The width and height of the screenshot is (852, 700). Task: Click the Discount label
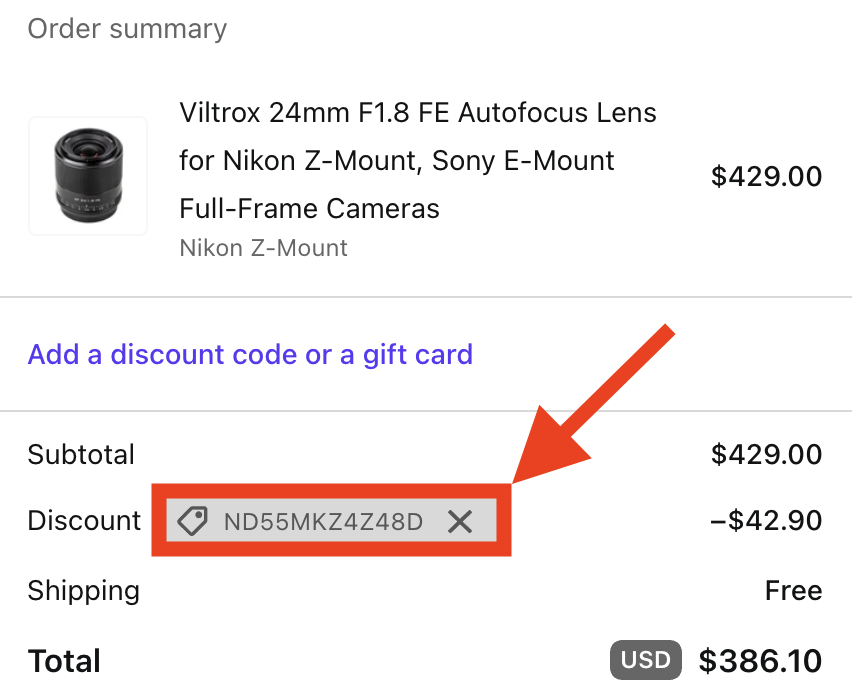[x=84, y=520]
